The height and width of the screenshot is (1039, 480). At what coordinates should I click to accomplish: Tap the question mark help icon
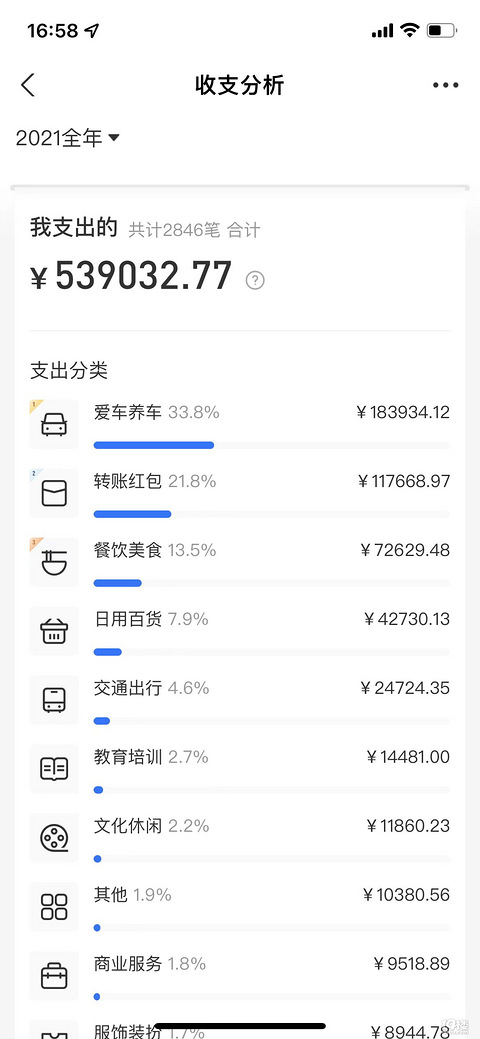(255, 280)
